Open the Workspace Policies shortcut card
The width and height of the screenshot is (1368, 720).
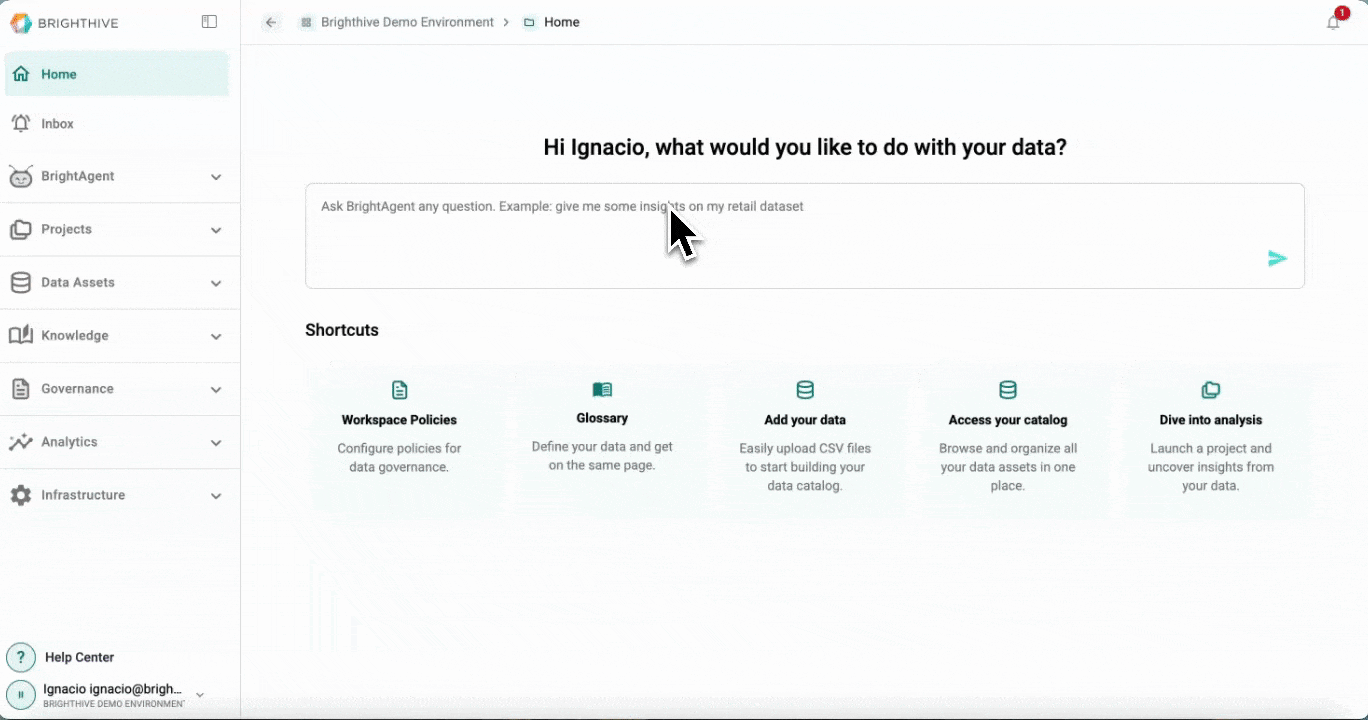[x=399, y=440]
